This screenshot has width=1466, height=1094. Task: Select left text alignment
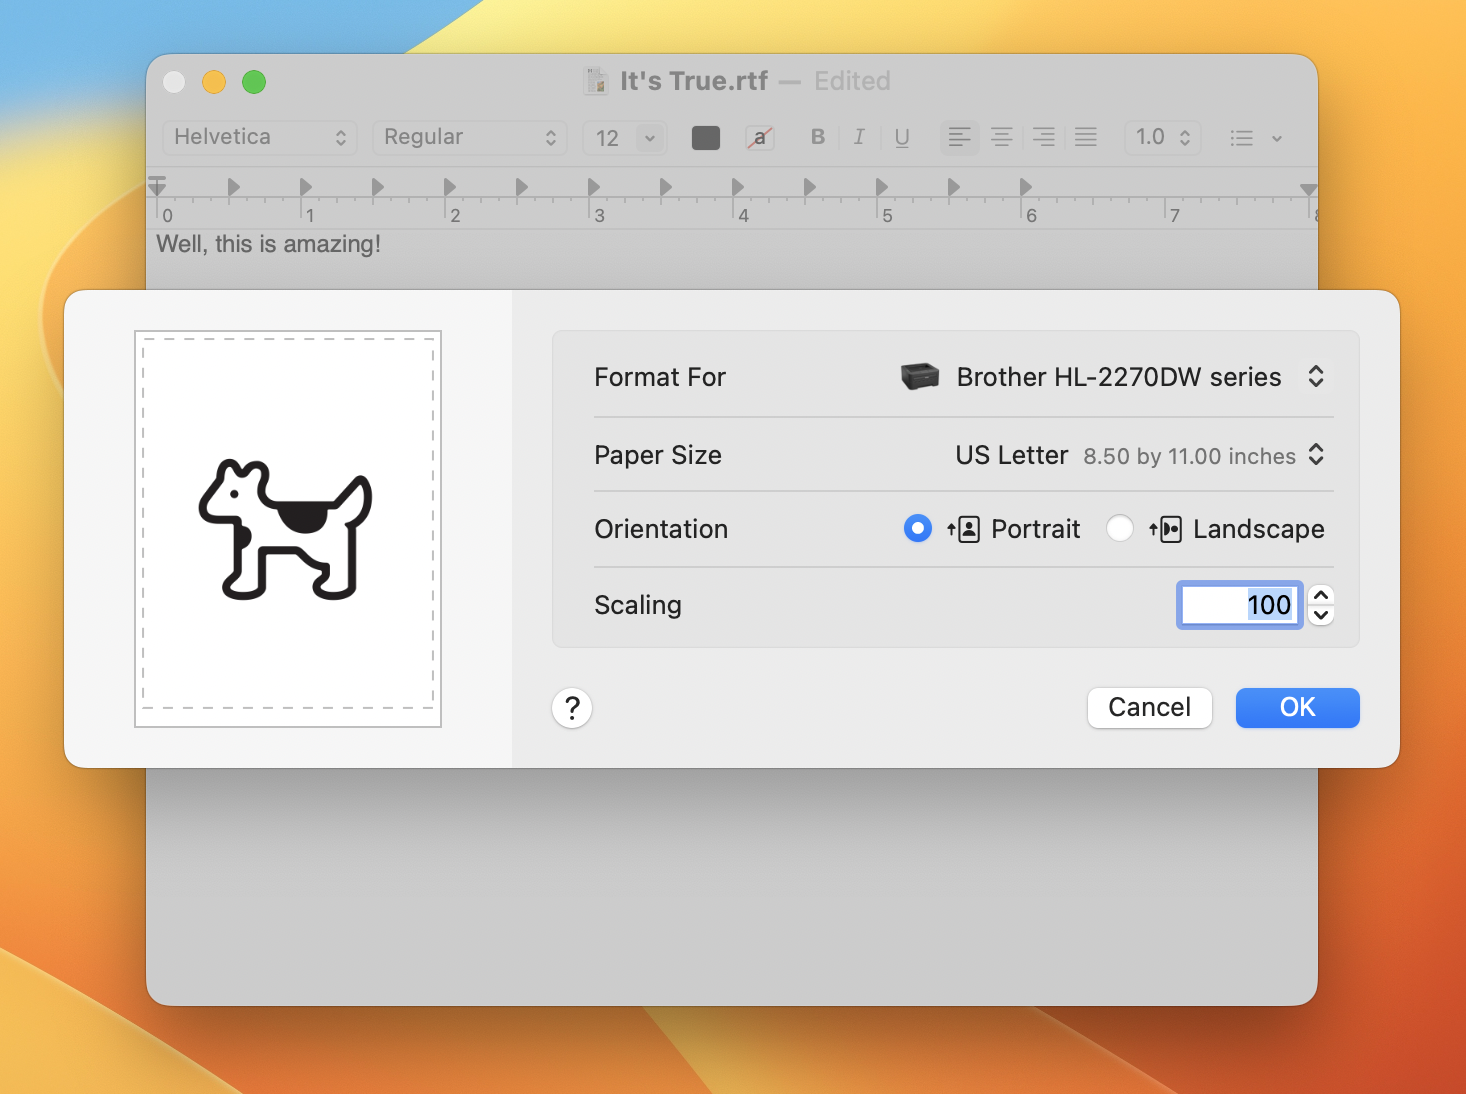pyautogui.click(x=959, y=137)
